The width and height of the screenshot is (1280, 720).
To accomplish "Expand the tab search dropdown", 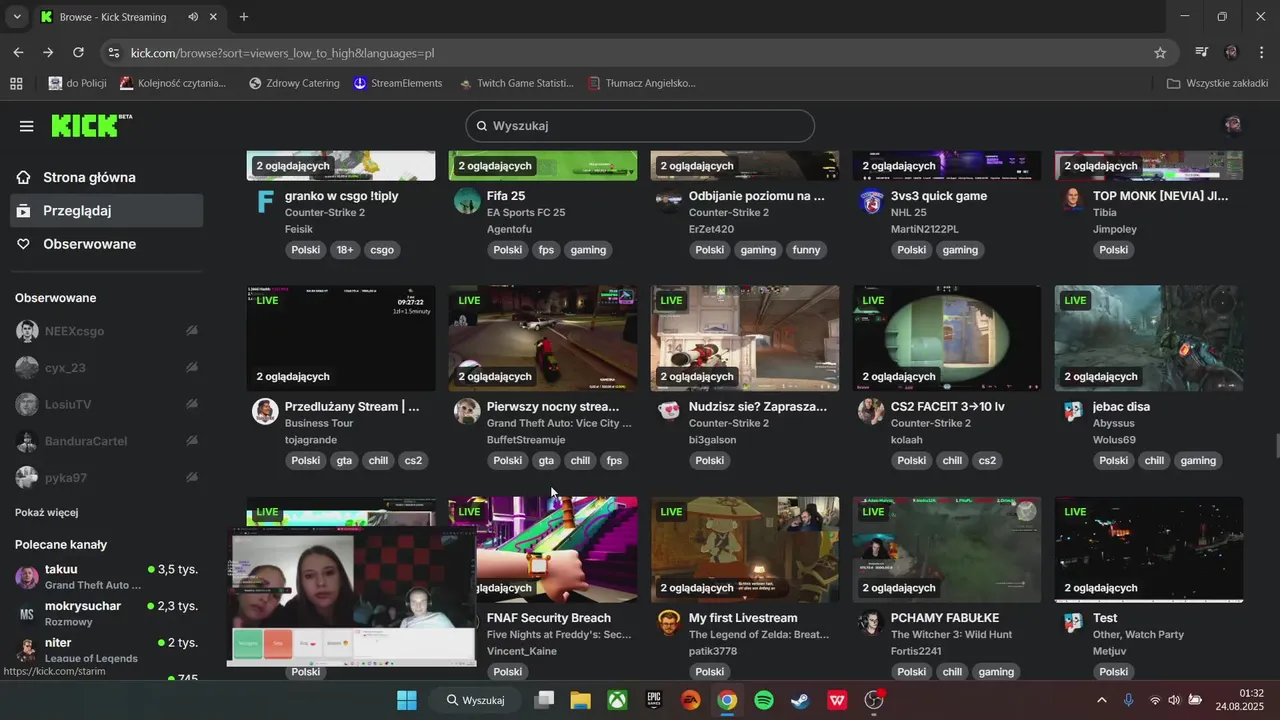I will [17, 17].
